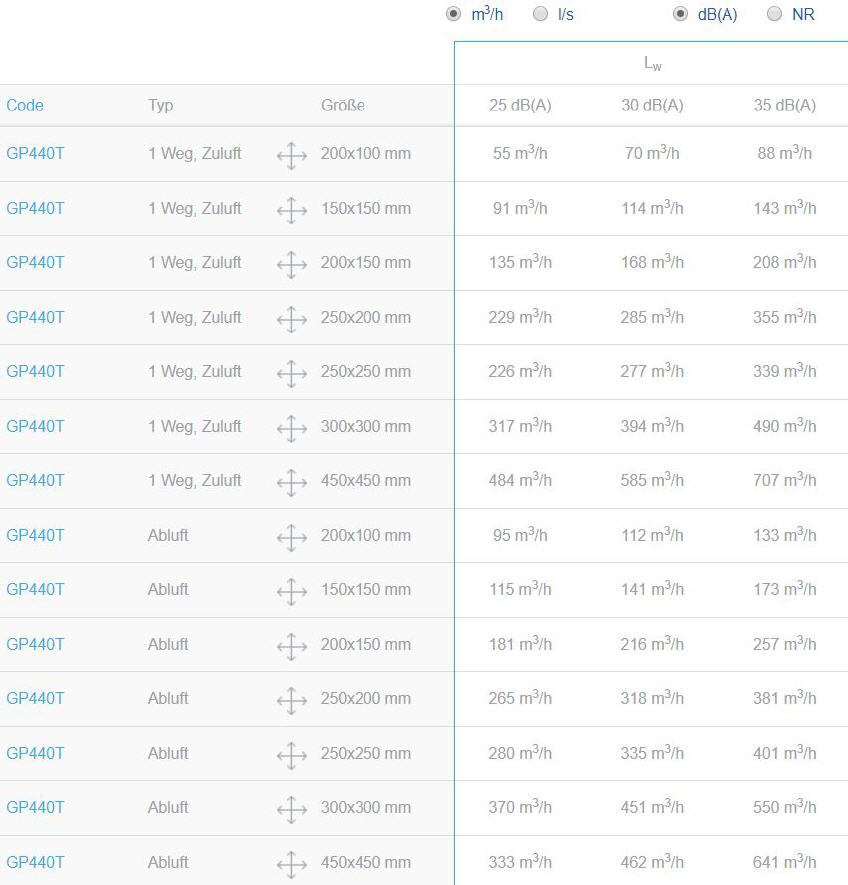Select the dB(A) sound level option
Image resolution: width=848 pixels, height=885 pixels.
[680, 14]
